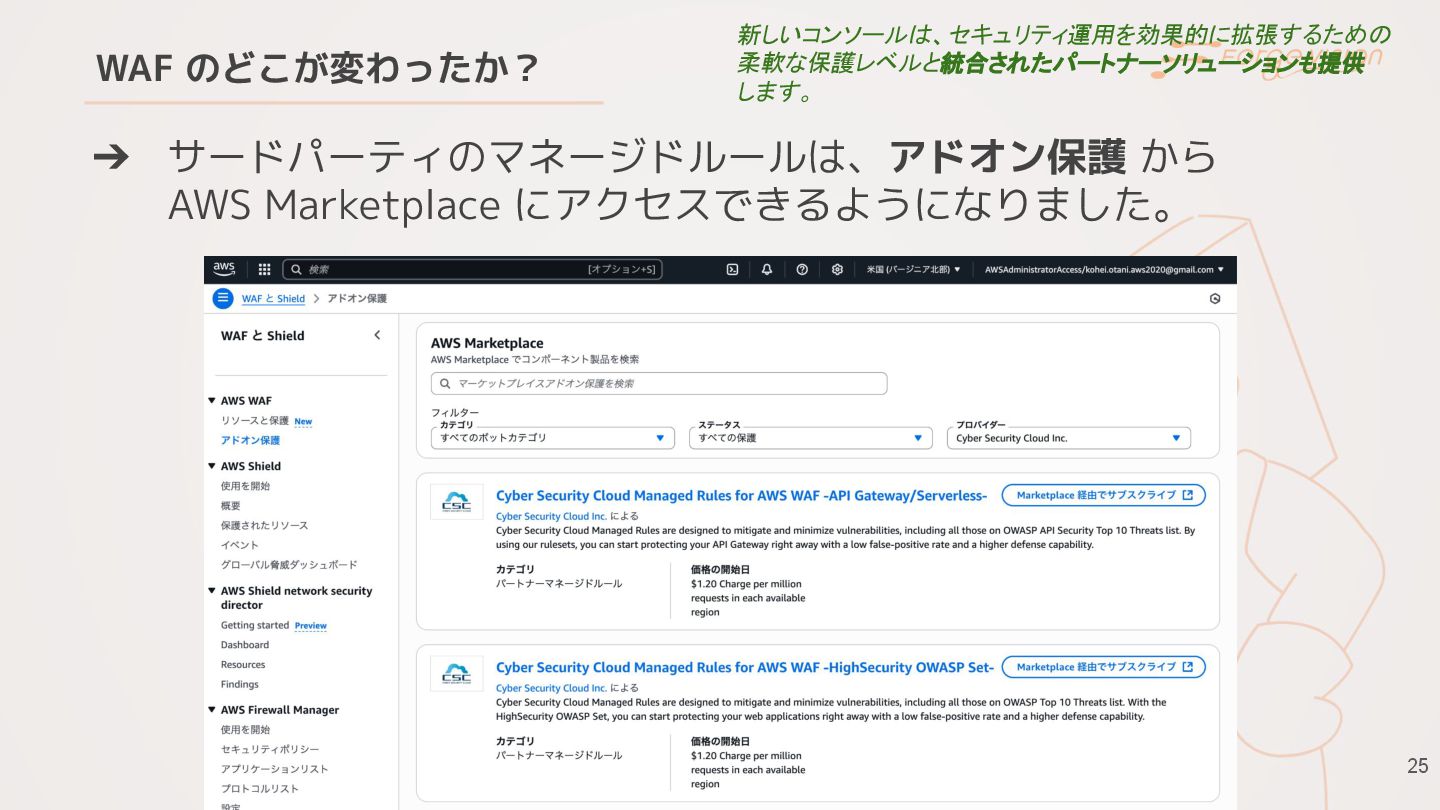Open イベント in the sidebar
The image size is (1440, 810).
click(240, 545)
